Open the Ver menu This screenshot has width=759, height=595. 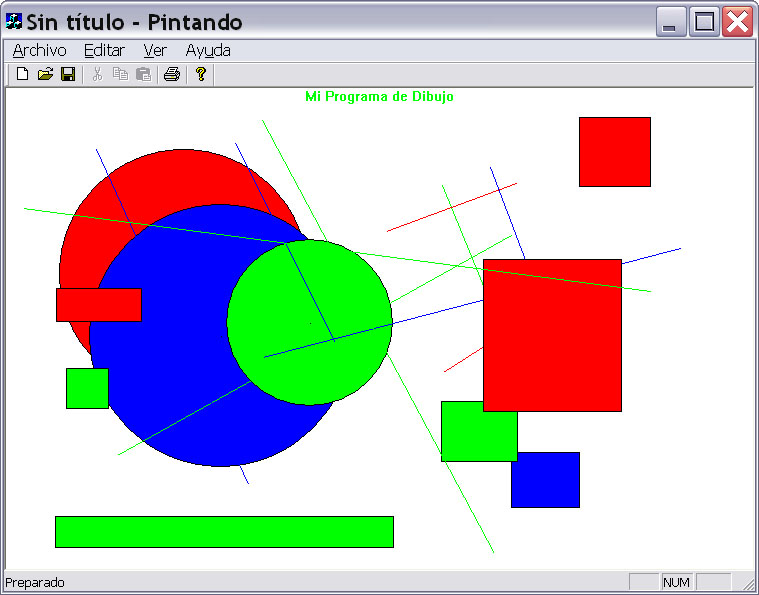(155, 50)
